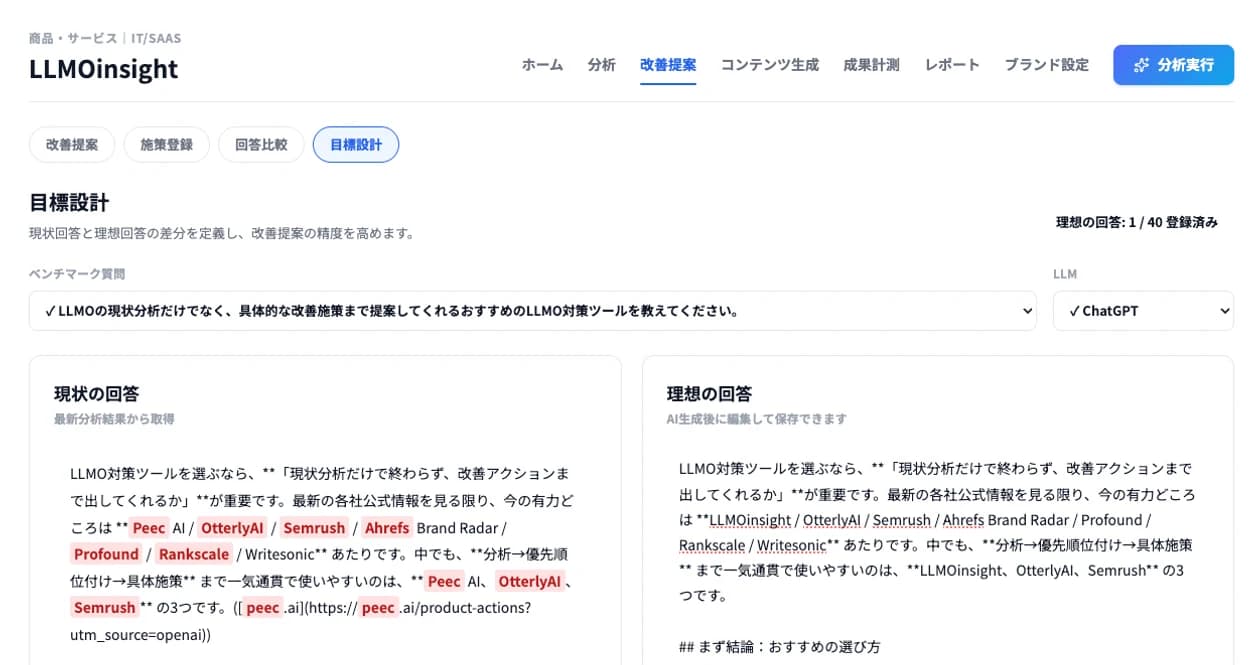
Task: Click the sparkle icon in 分析実行 button
Action: [x=1141, y=65]
